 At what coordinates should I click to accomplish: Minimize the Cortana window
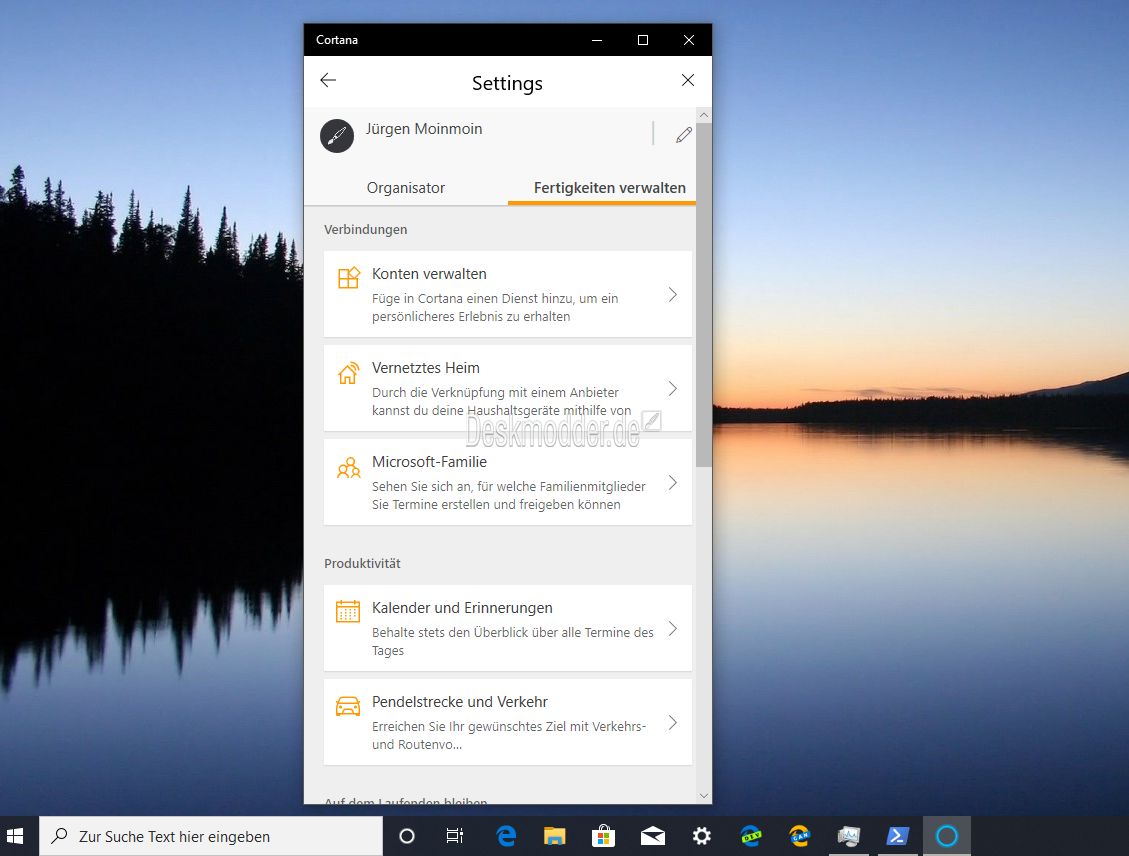pos(597,40)
